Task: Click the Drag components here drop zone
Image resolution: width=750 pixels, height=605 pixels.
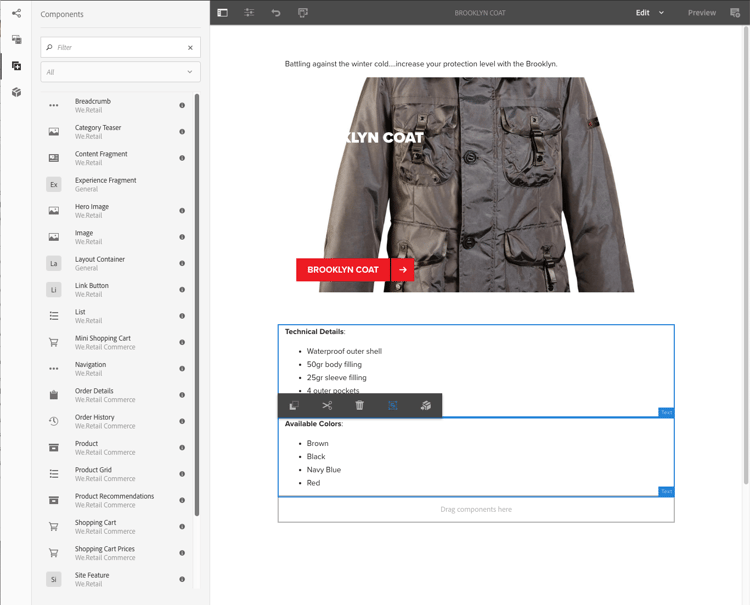Action: [x=476, y=509]
